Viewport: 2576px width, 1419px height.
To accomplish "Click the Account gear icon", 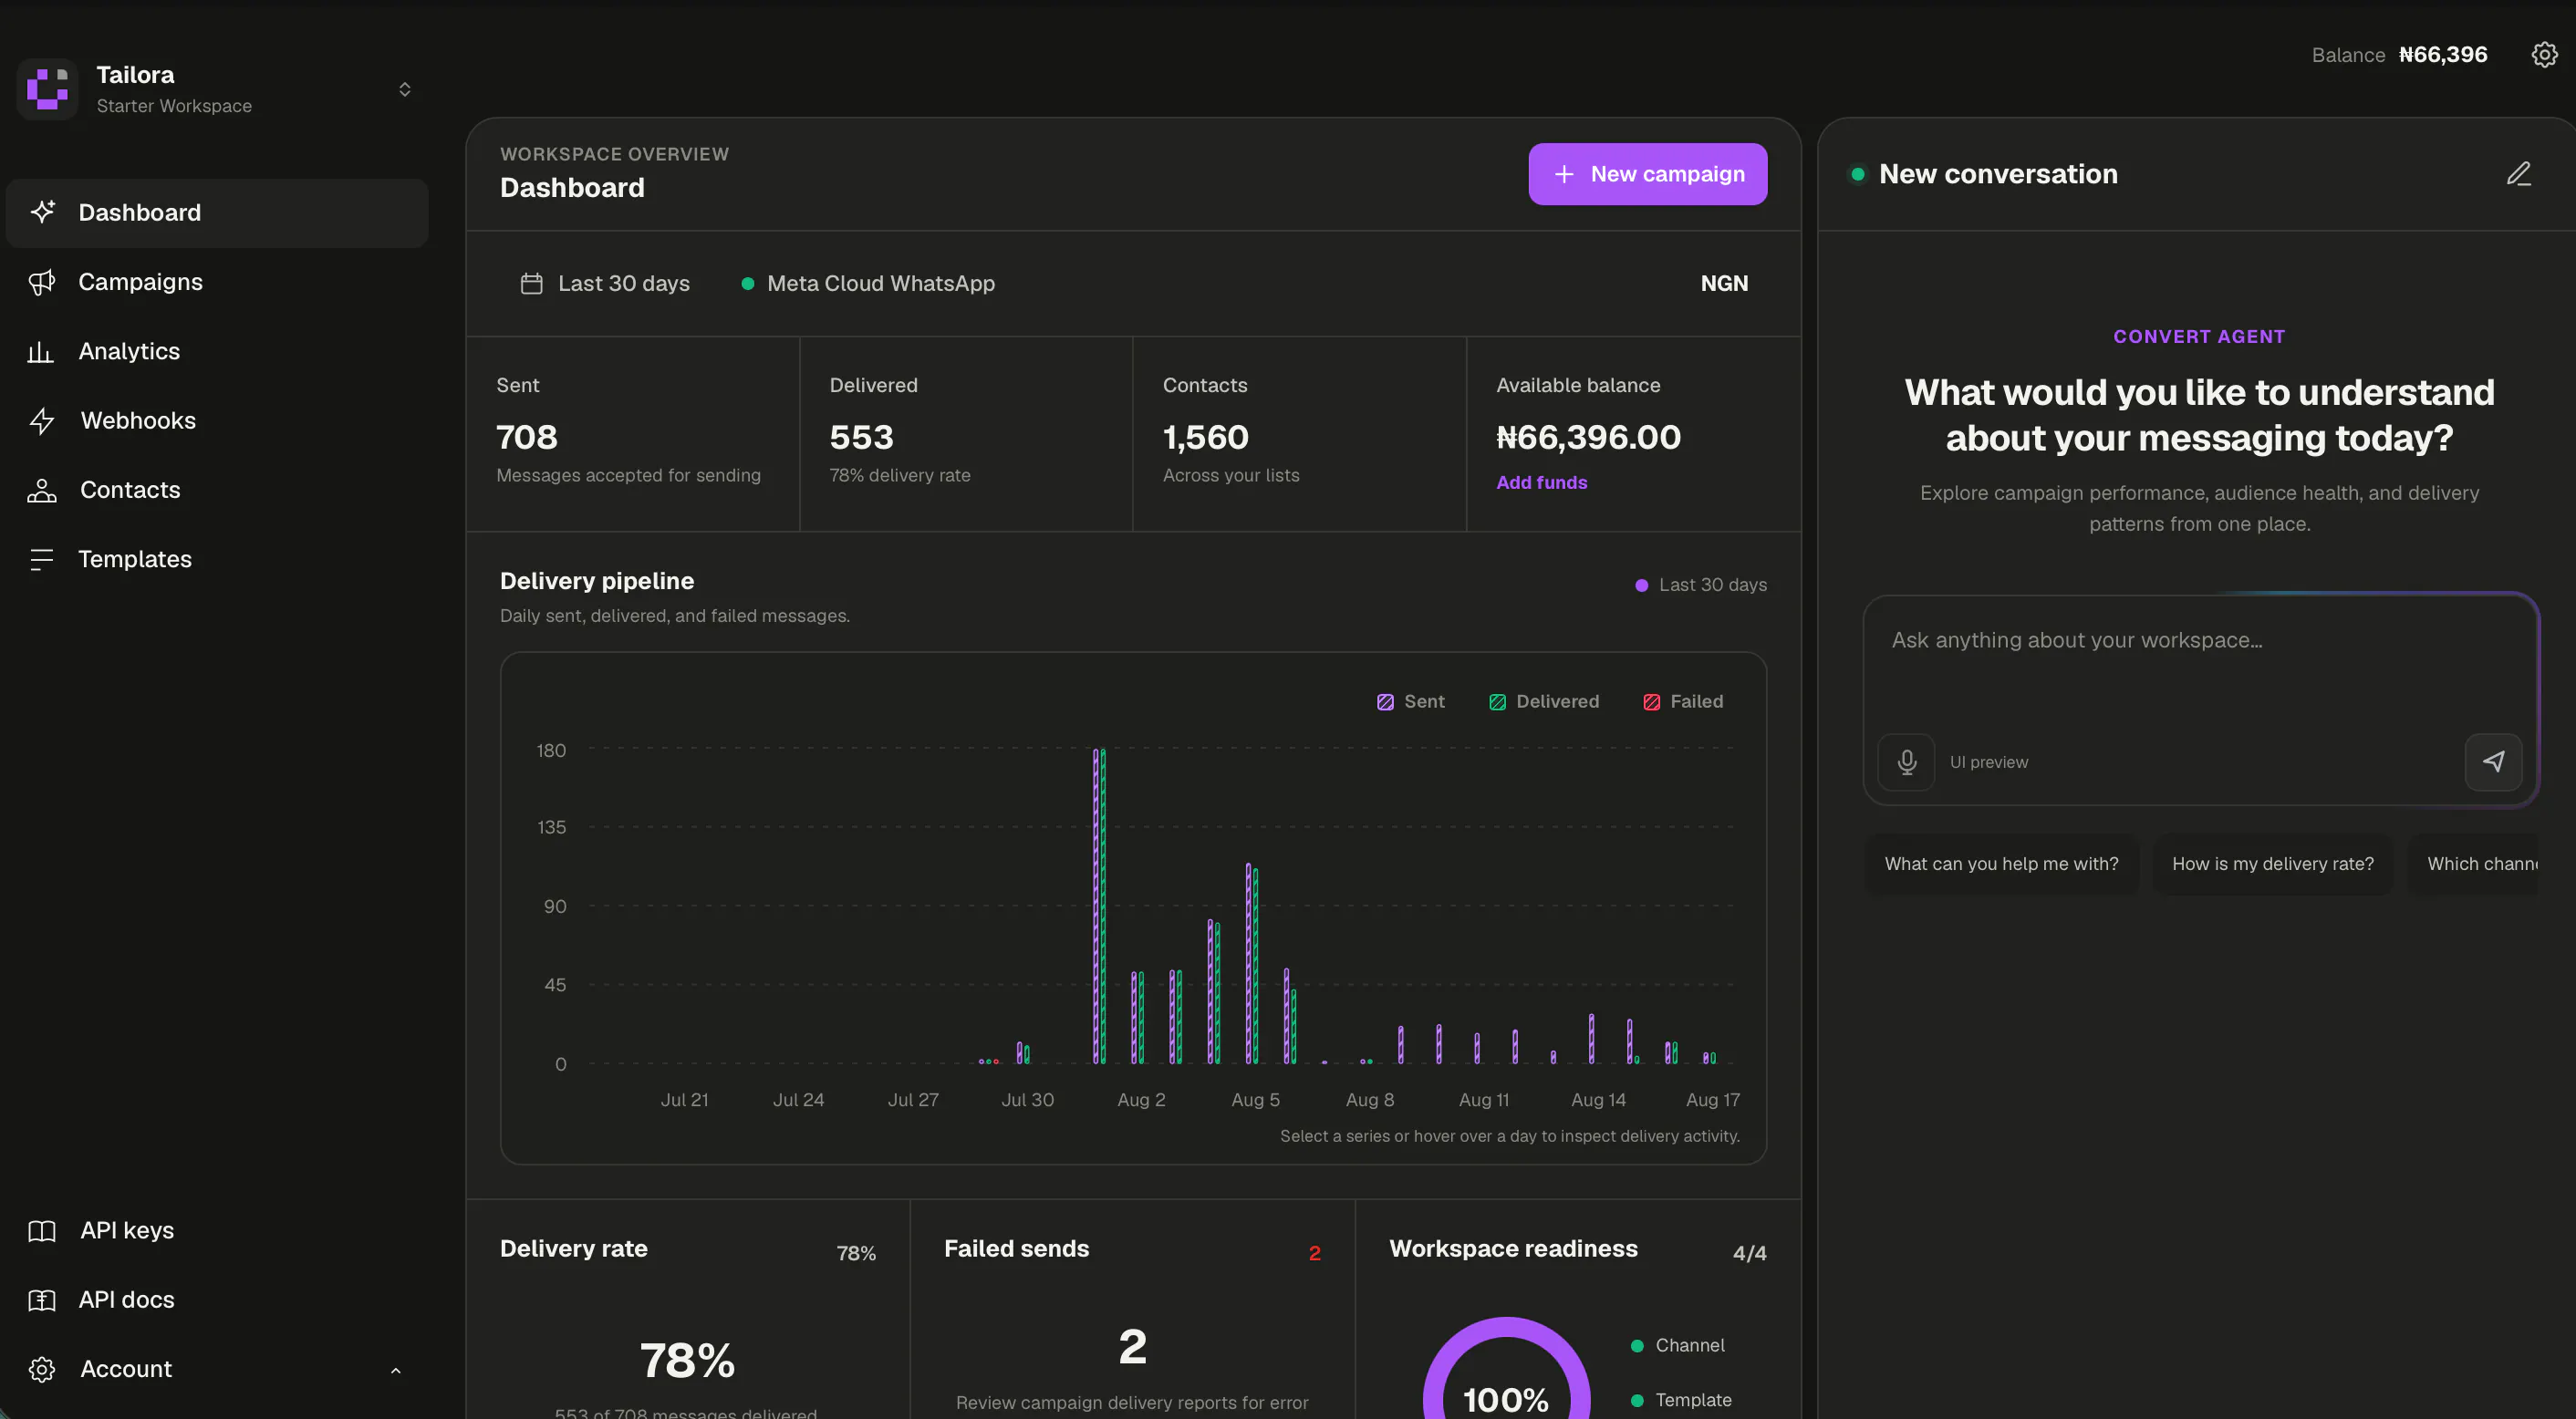I will click(x=42, y=1369).
